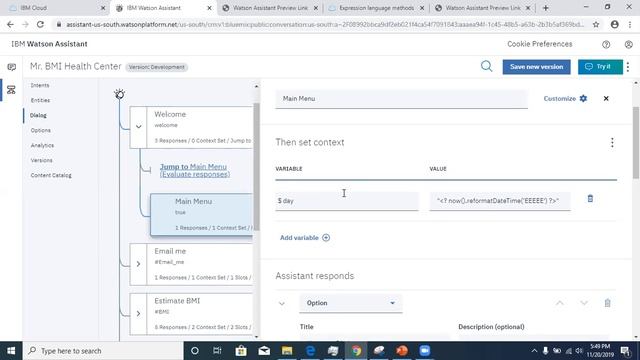Viewport: 640px width, 360px height.
Task: Open user profile icon in Watson header
Action: [629, 44]
